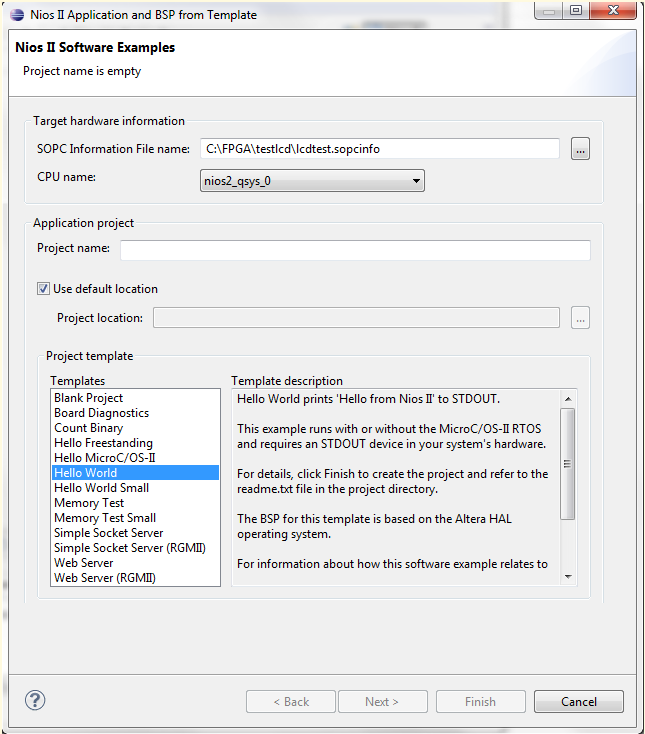
Task: Select Web Server template
Action: pyautogui.click(x=135, y=563)
